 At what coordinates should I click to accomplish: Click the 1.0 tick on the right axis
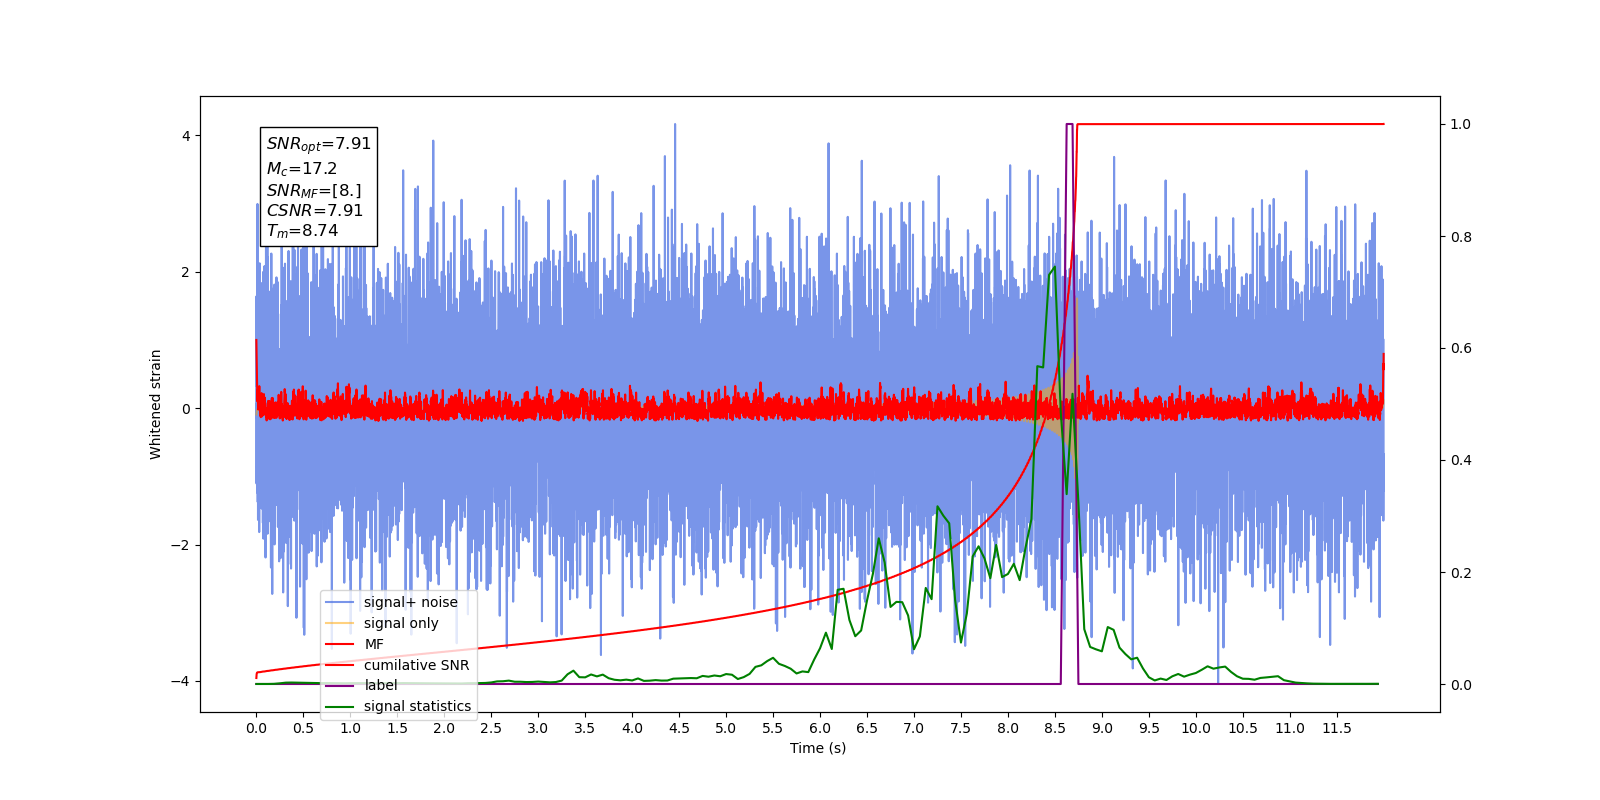click(x=1461, y=124)
